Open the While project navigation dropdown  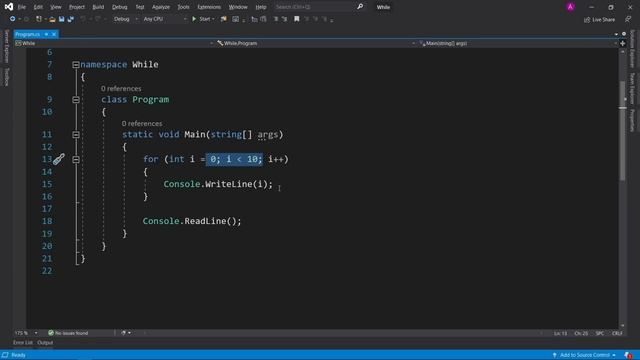coord(114,43)
